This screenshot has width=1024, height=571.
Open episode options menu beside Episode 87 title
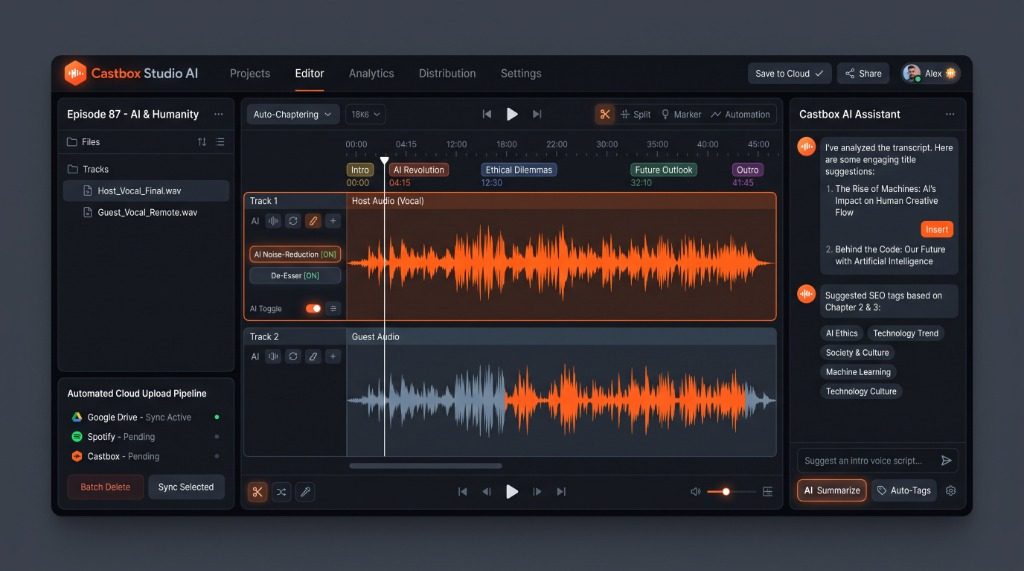[218, 114]
